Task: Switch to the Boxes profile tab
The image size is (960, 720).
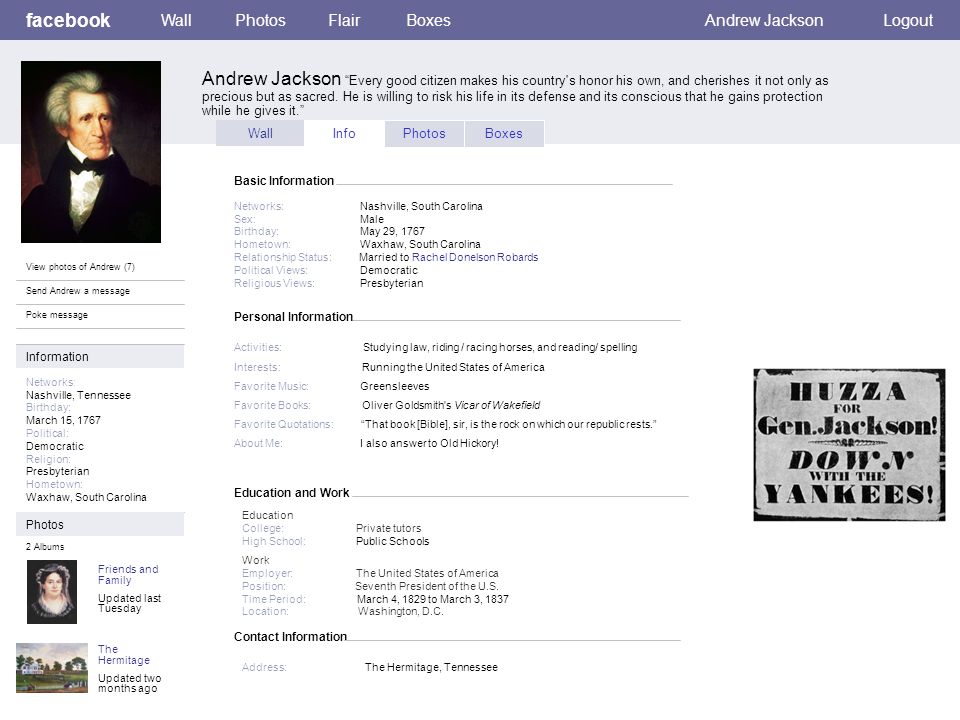Action: pyautogui.click(x=504, y=133)
